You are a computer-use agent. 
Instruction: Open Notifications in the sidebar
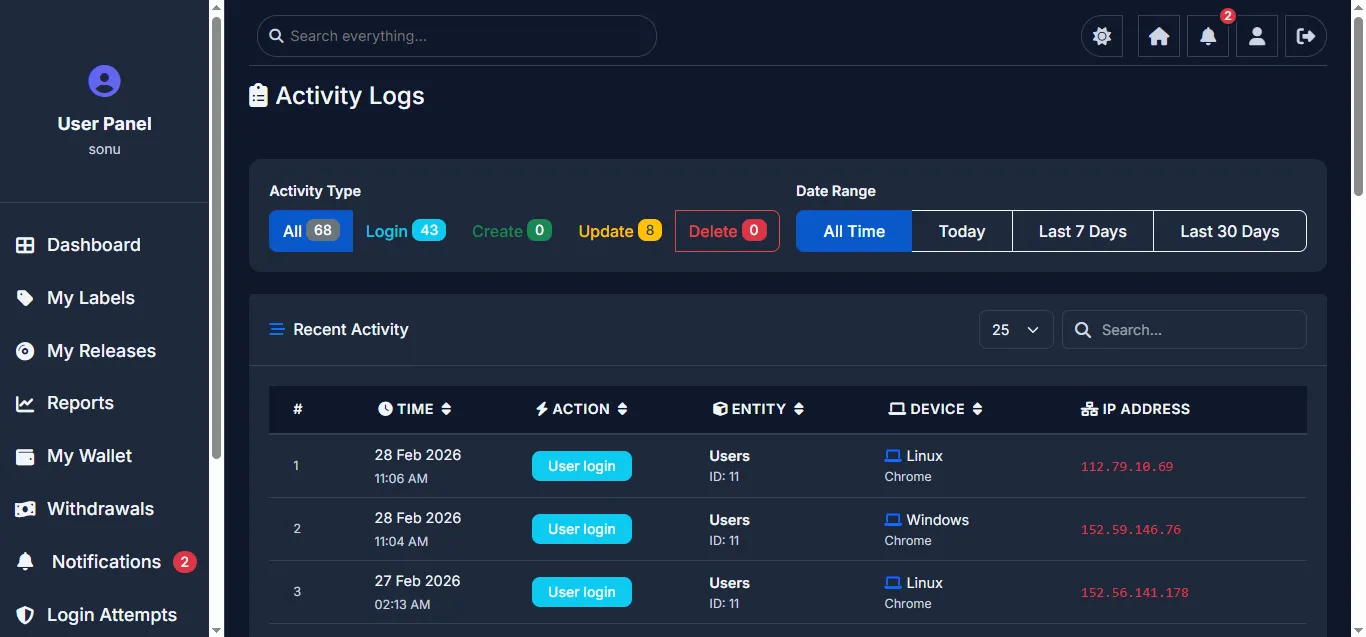105,562
